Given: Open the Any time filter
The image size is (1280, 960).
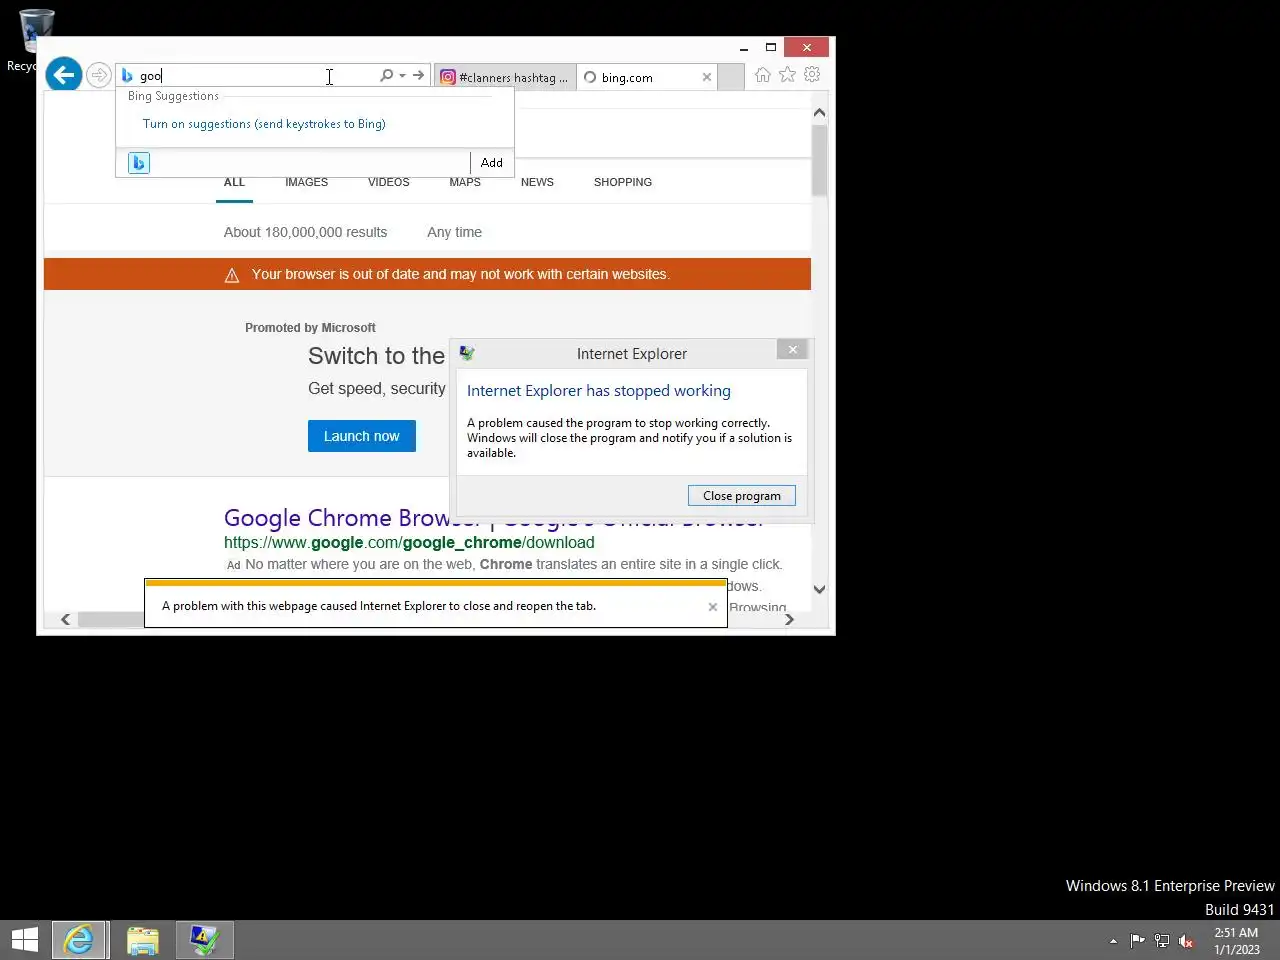Looking at the screenshot, I should point(454,232).
